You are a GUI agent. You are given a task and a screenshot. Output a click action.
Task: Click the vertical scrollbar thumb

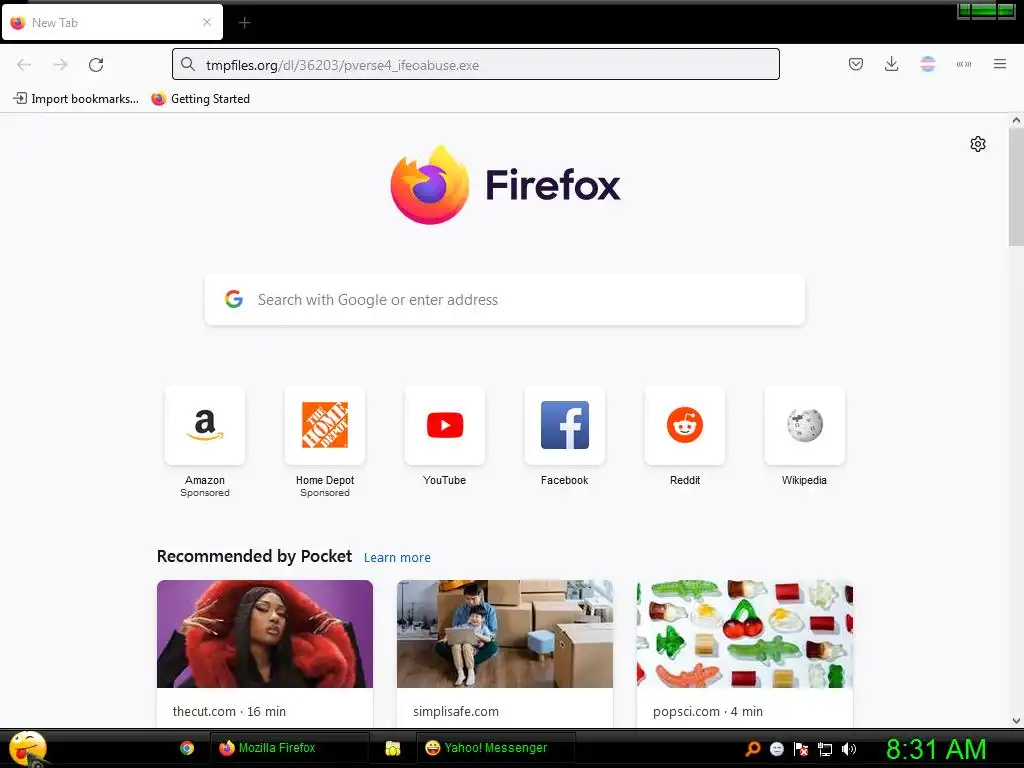(1016, 187)
